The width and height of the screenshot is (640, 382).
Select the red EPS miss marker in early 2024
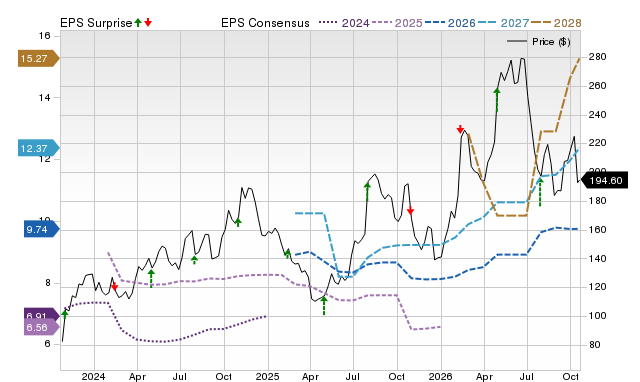tap(115, 286)
